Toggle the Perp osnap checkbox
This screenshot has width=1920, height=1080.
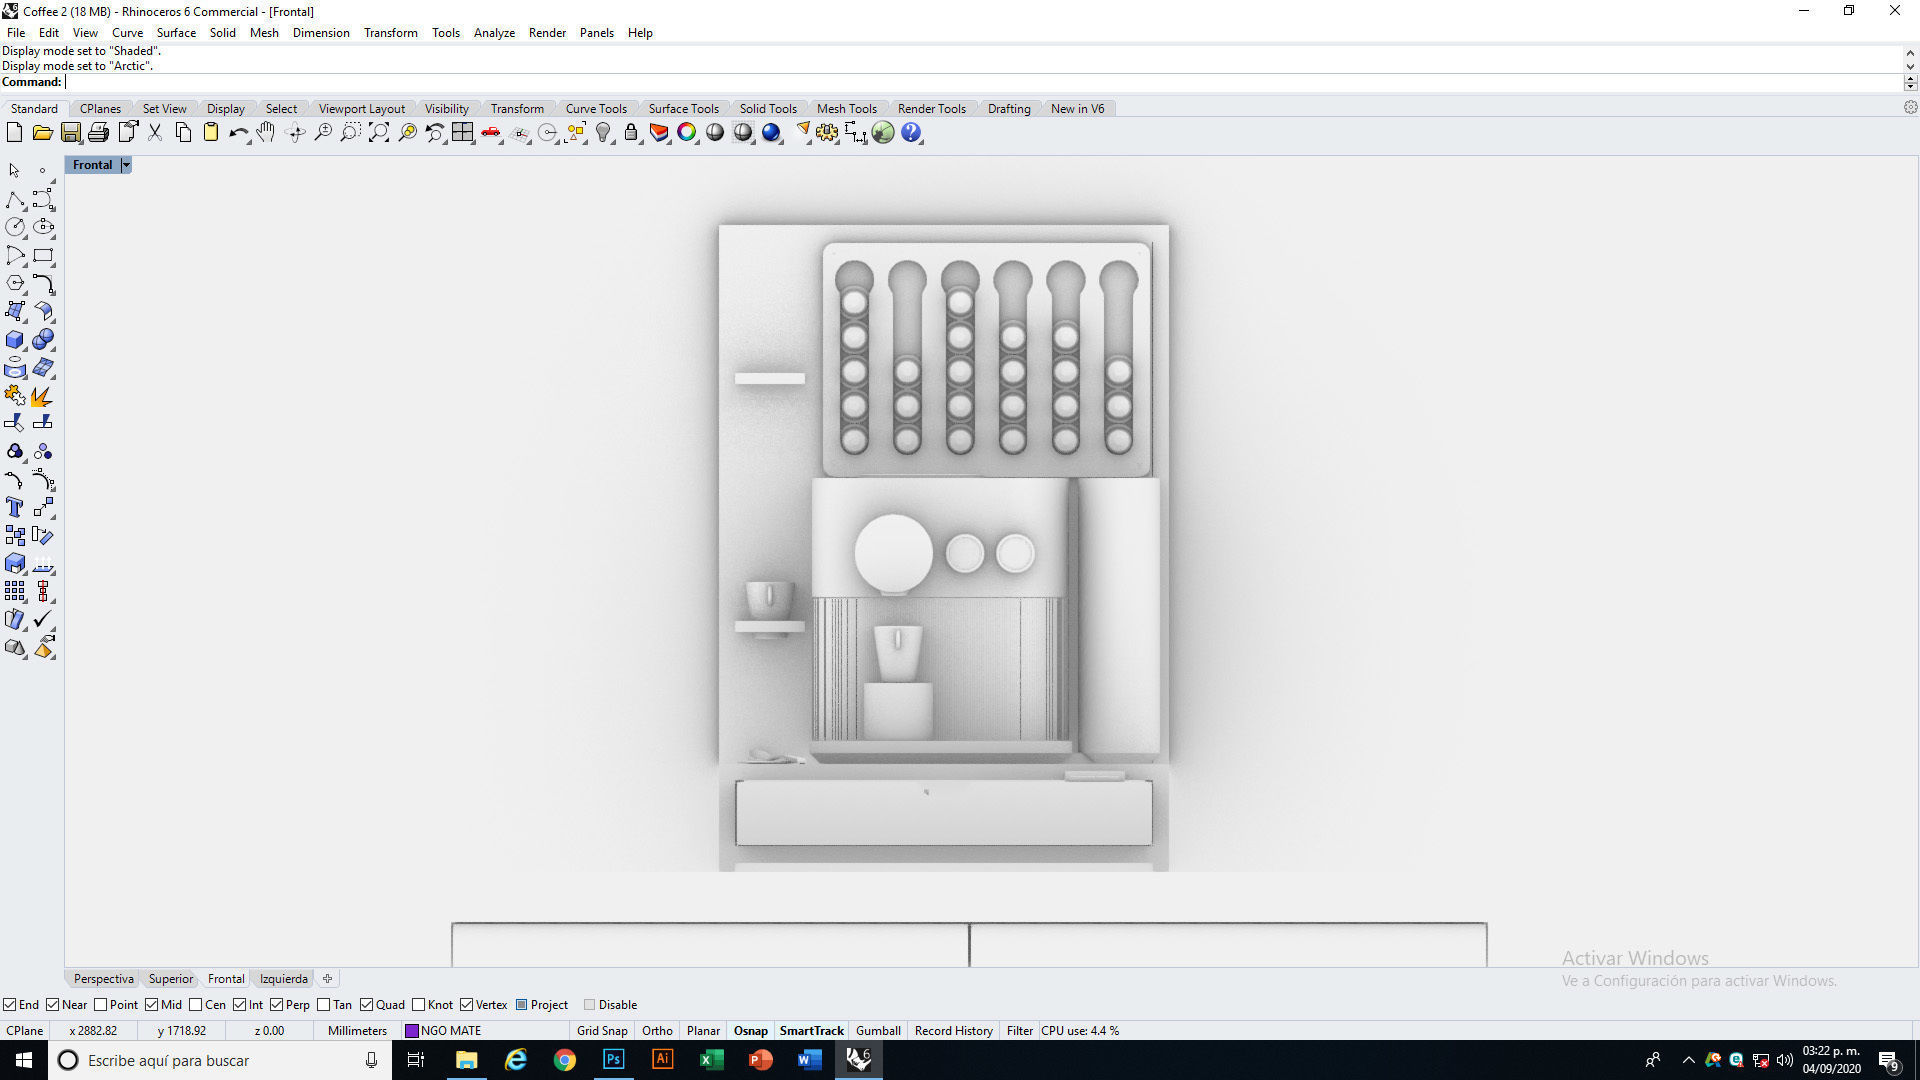tap(276, 1005)
